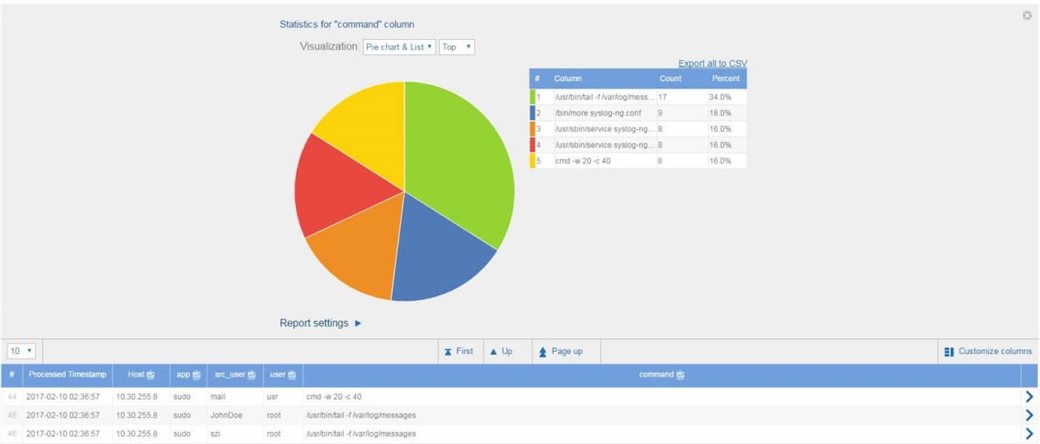Expand the Report settings section

tap(320, 323)
